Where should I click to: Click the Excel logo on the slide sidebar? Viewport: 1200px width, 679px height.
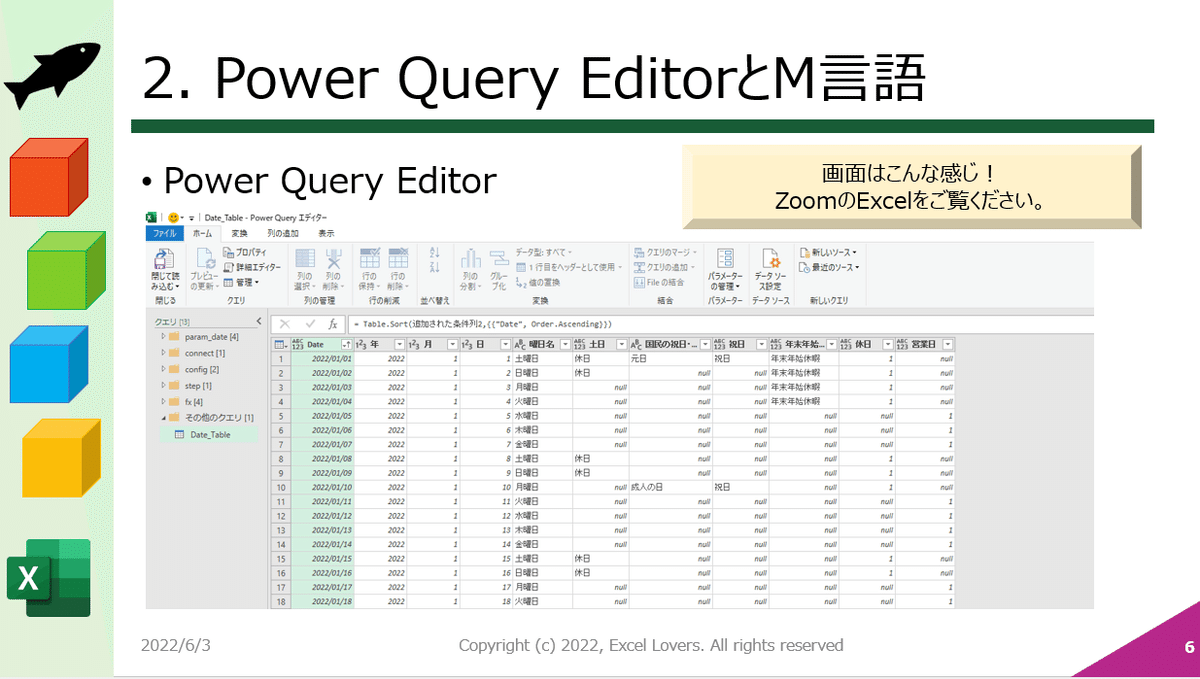[48, 578]
